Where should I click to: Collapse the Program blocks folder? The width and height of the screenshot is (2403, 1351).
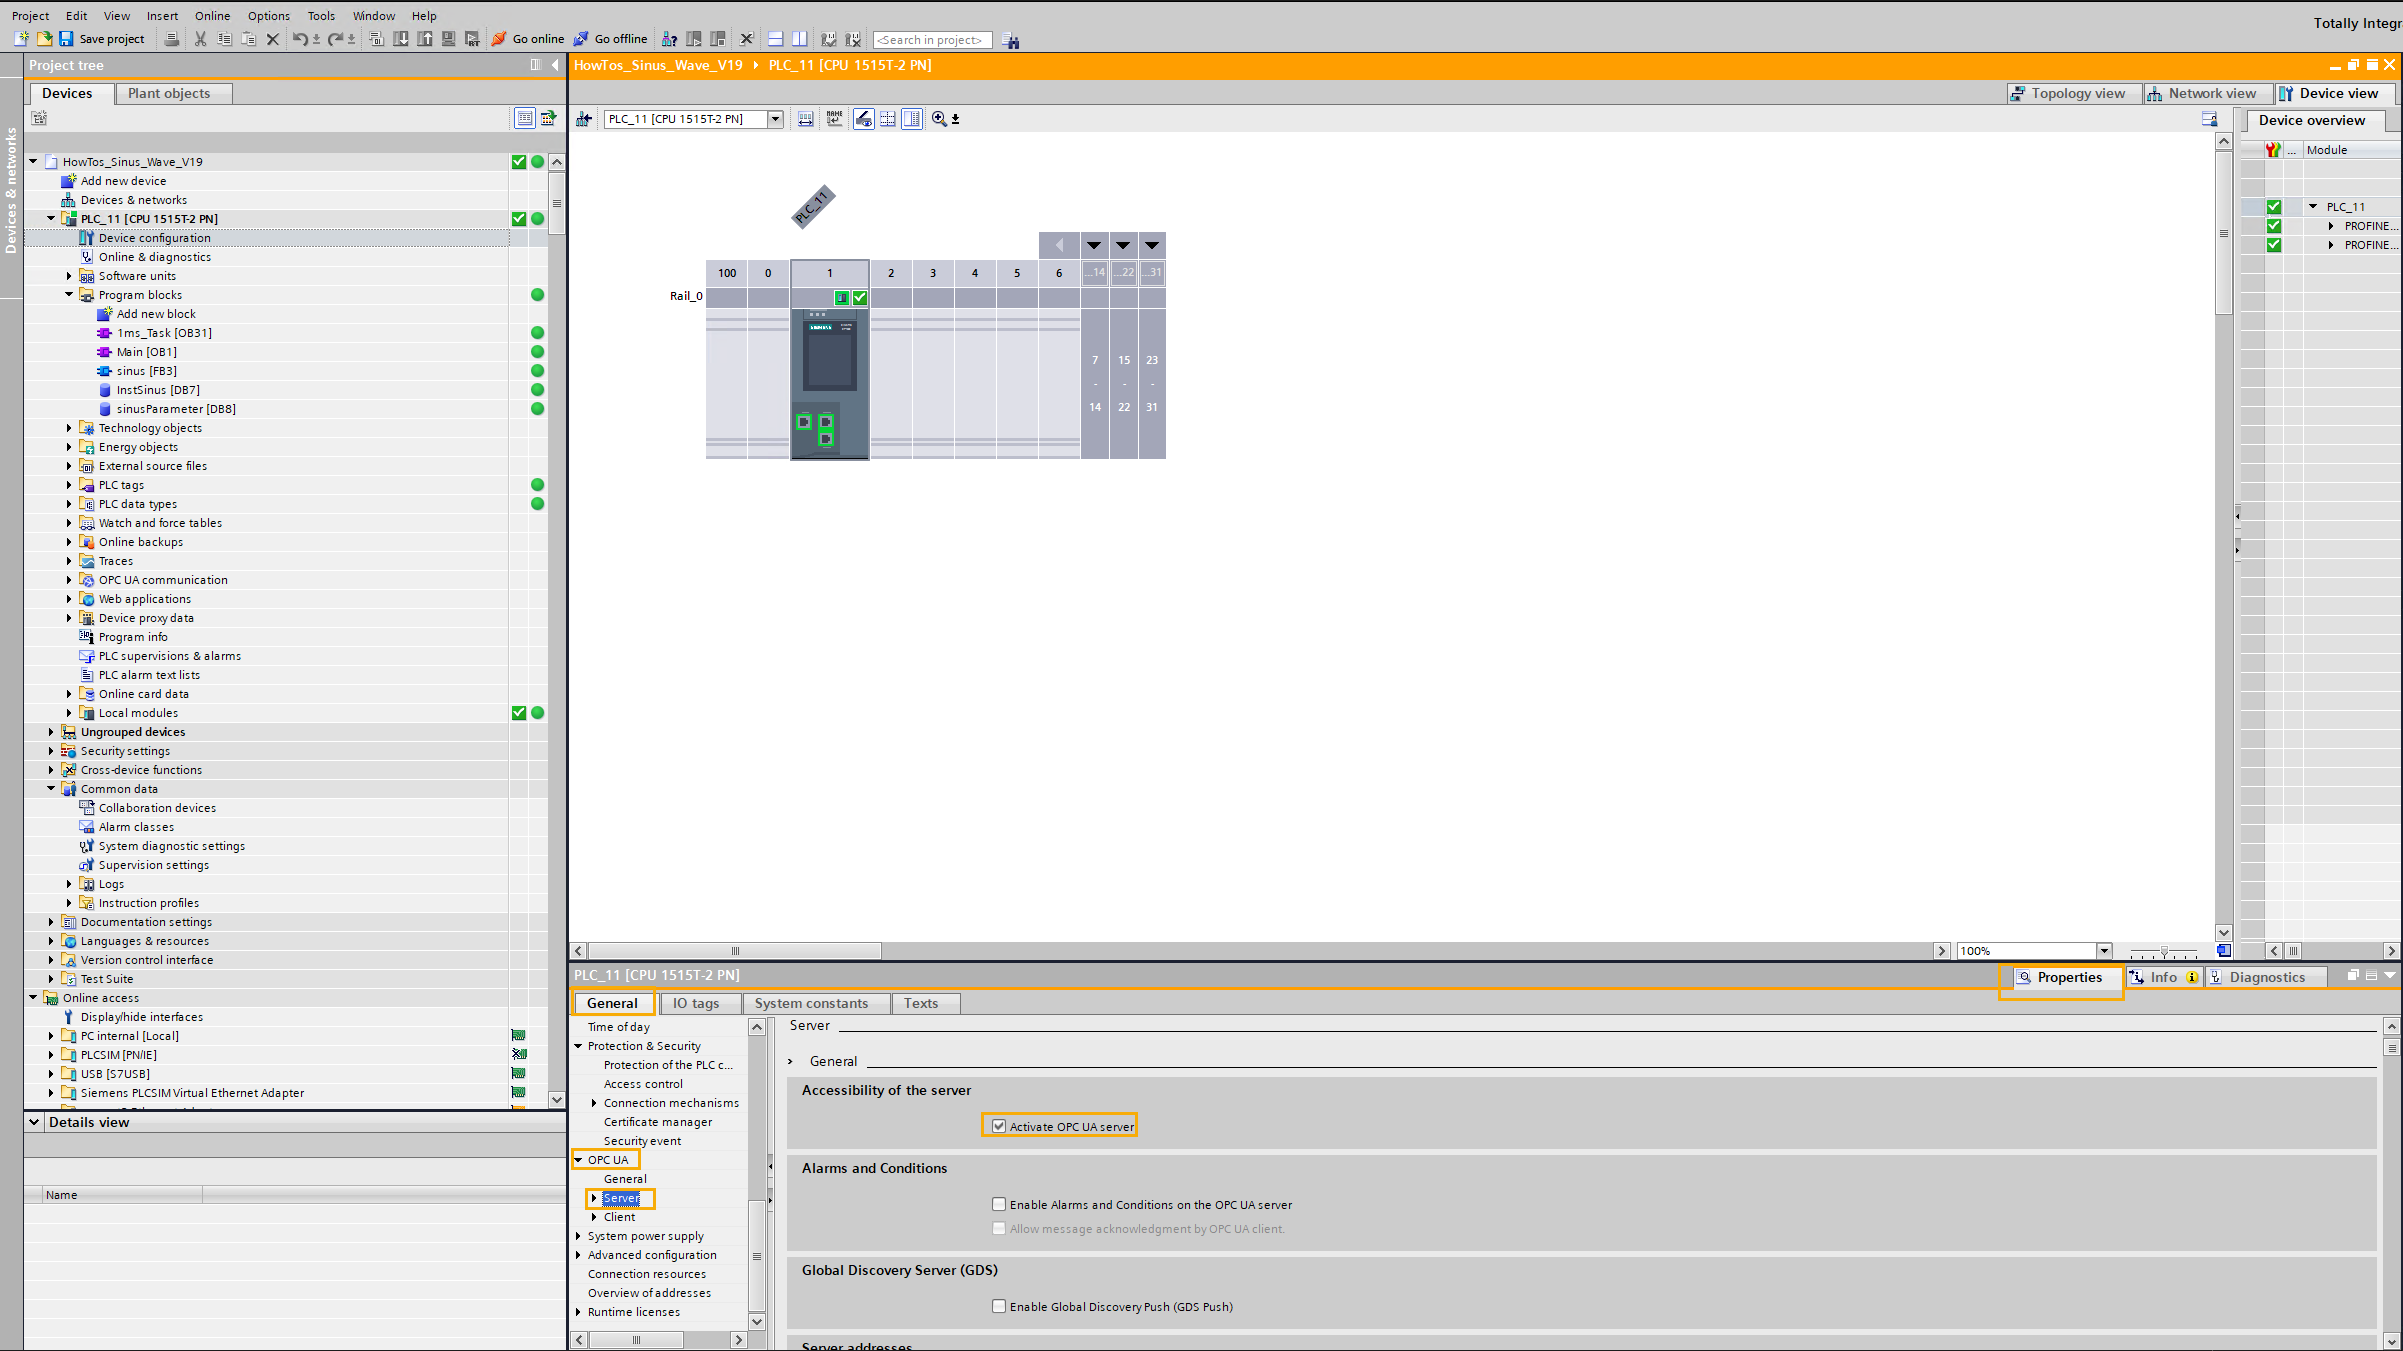69,295
